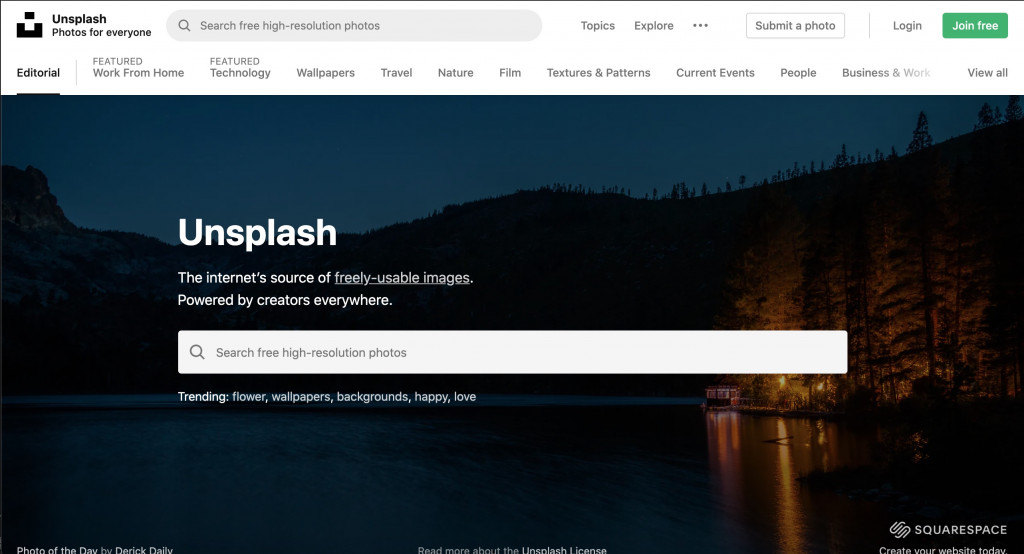Click trending term flower
The width and height of the screenshot is (1024, 554).
[249, 397]
